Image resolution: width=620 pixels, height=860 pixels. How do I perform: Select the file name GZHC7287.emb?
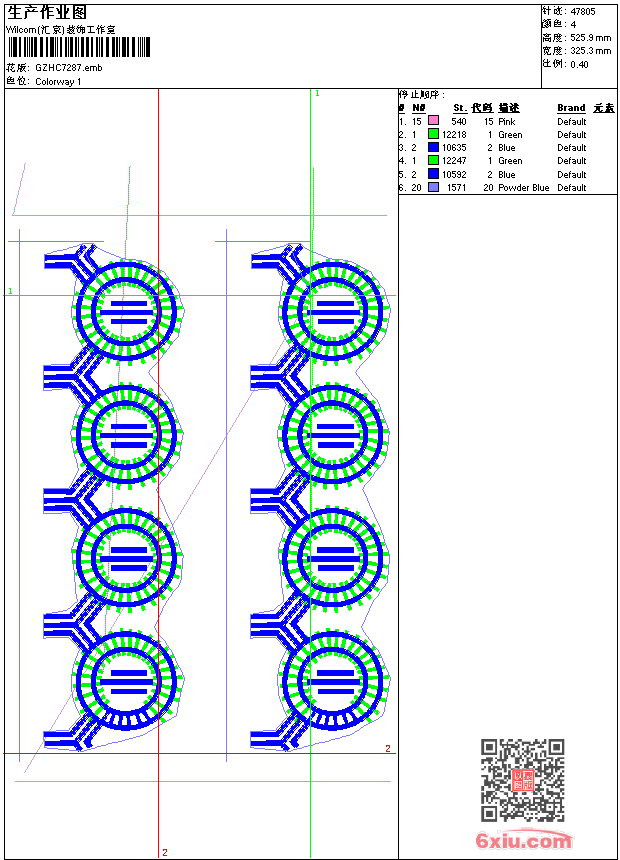click(69, 68)
